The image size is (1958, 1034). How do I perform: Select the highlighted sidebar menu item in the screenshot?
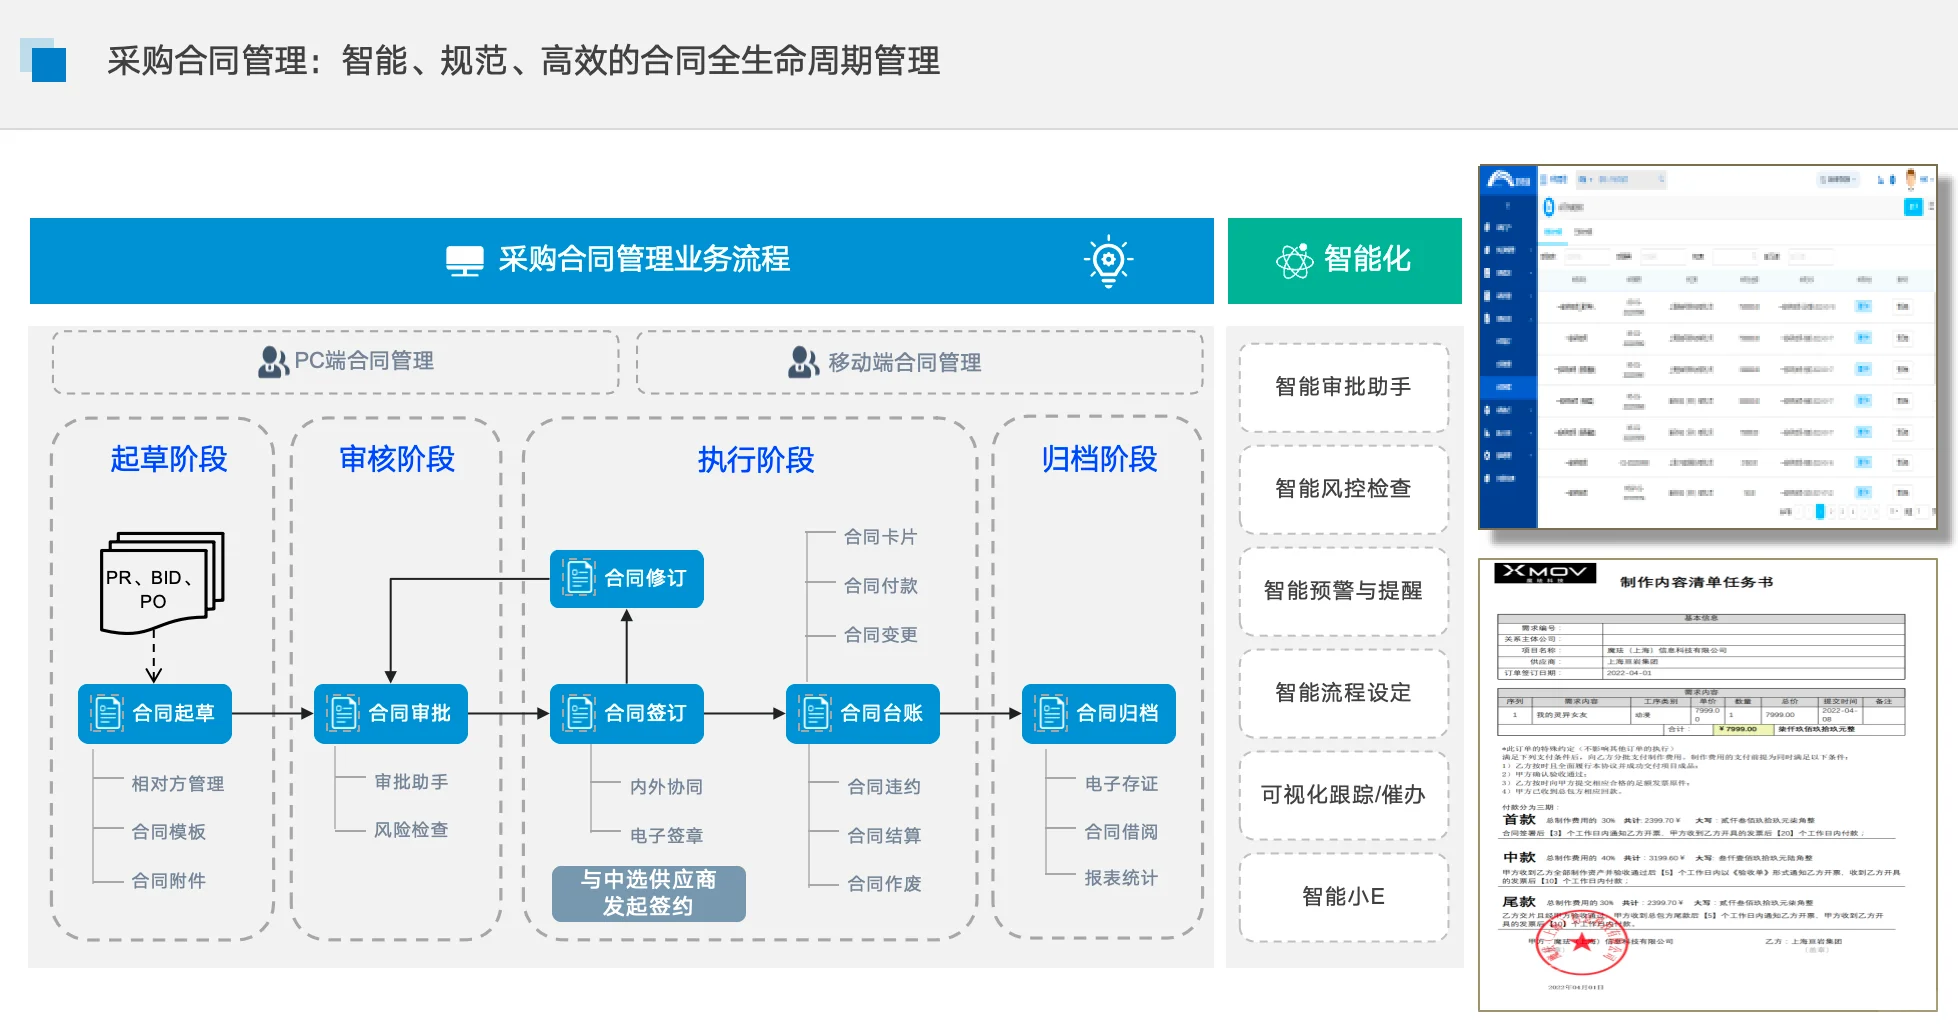(1507, 387)
